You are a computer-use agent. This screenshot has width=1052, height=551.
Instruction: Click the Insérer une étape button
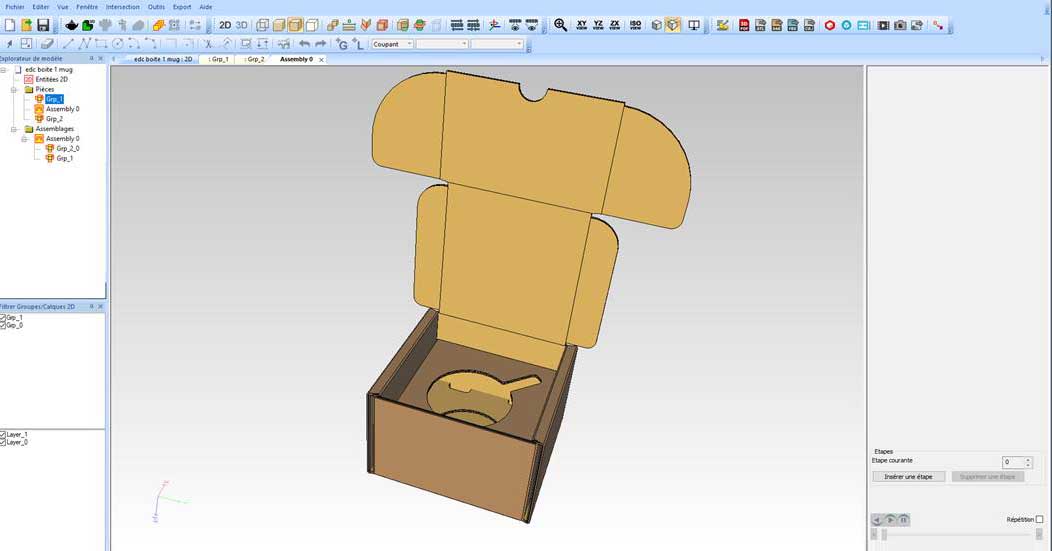[x=908, y=477]
